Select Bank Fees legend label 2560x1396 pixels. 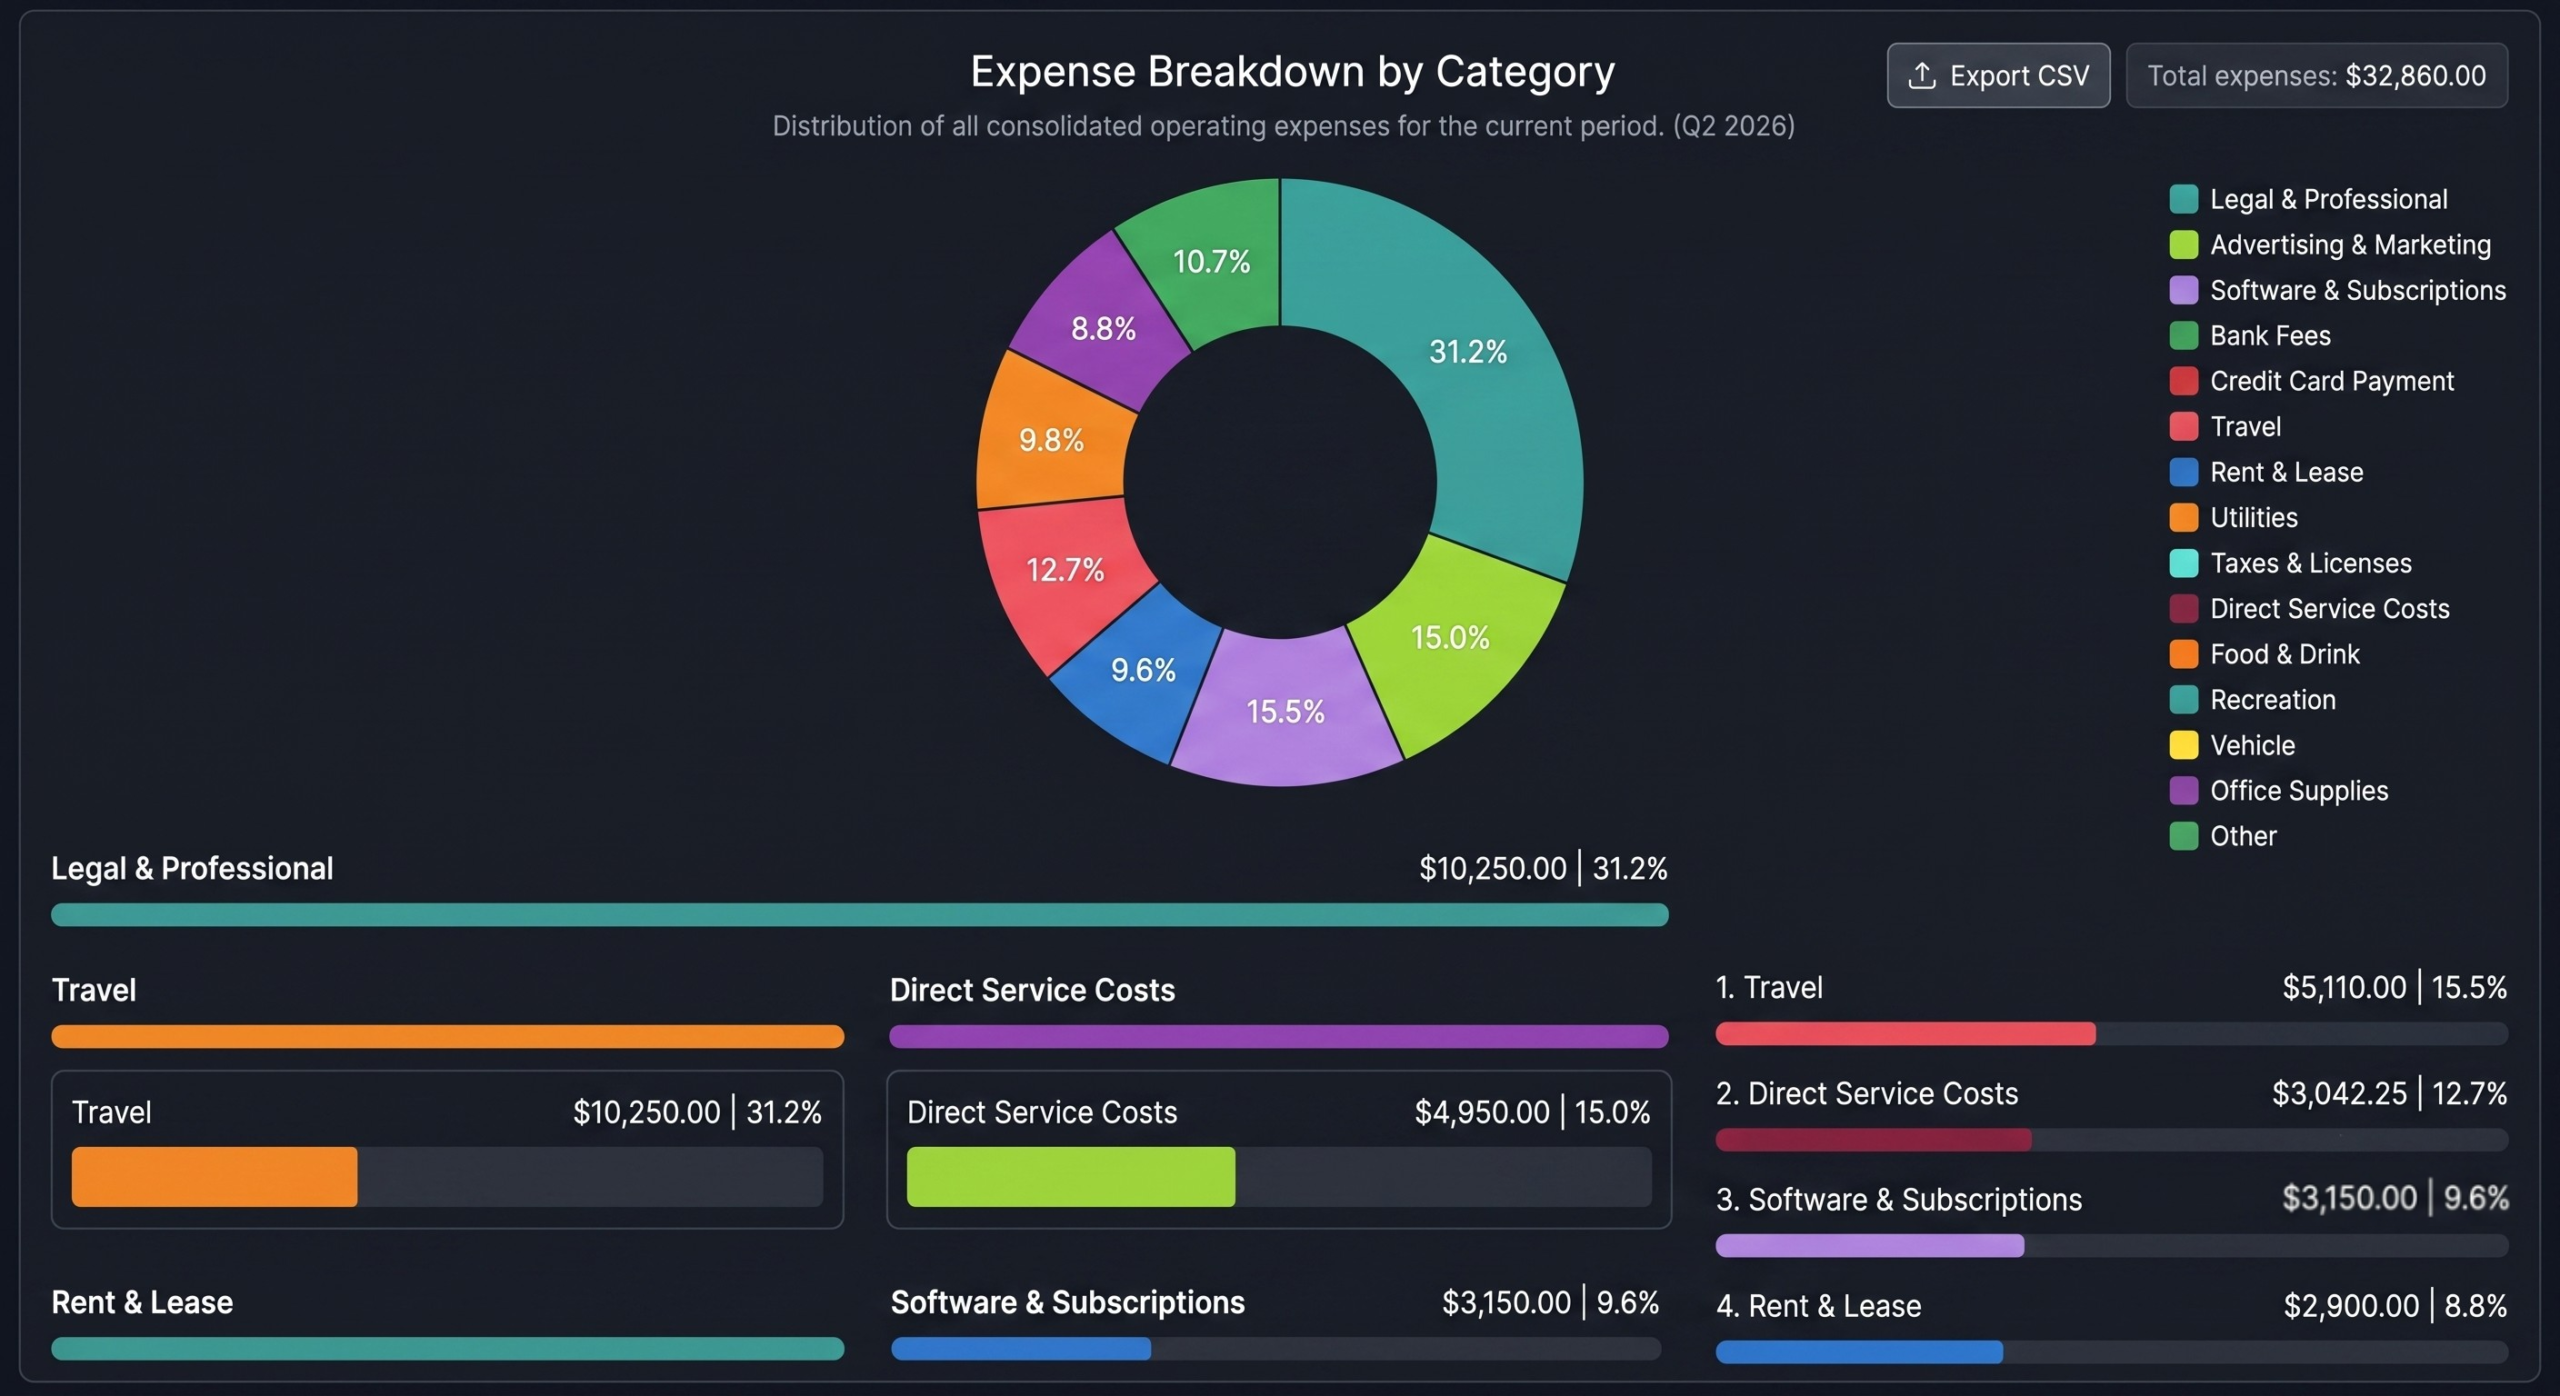tap(2270, 336)
